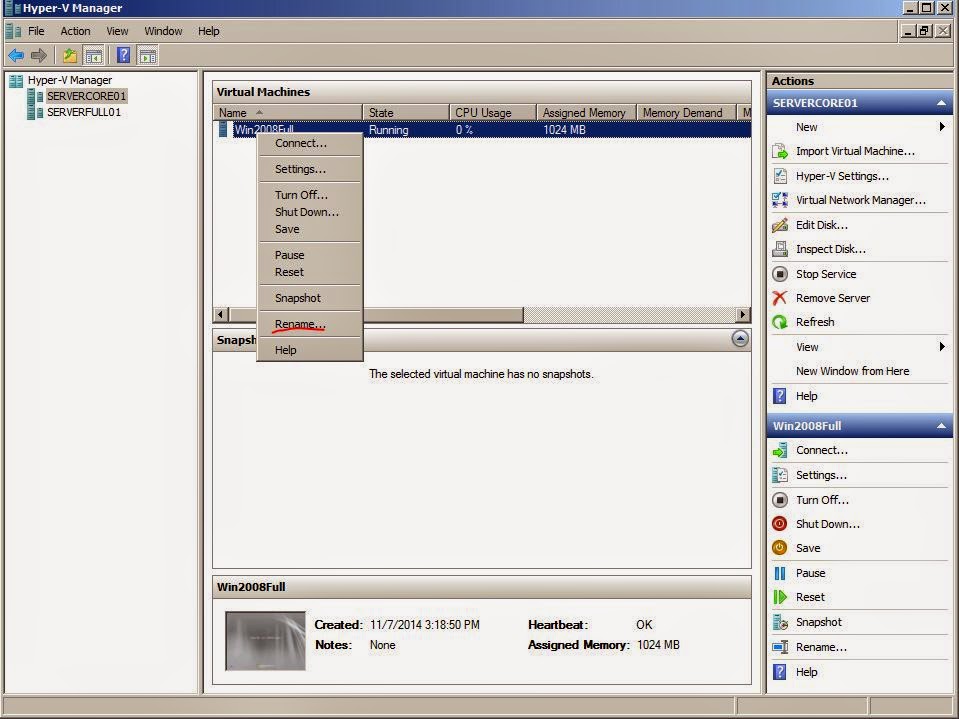The image size is (959, 719).
Task: Select SERVERCORE01 in the tree
Action: point(86,96)
